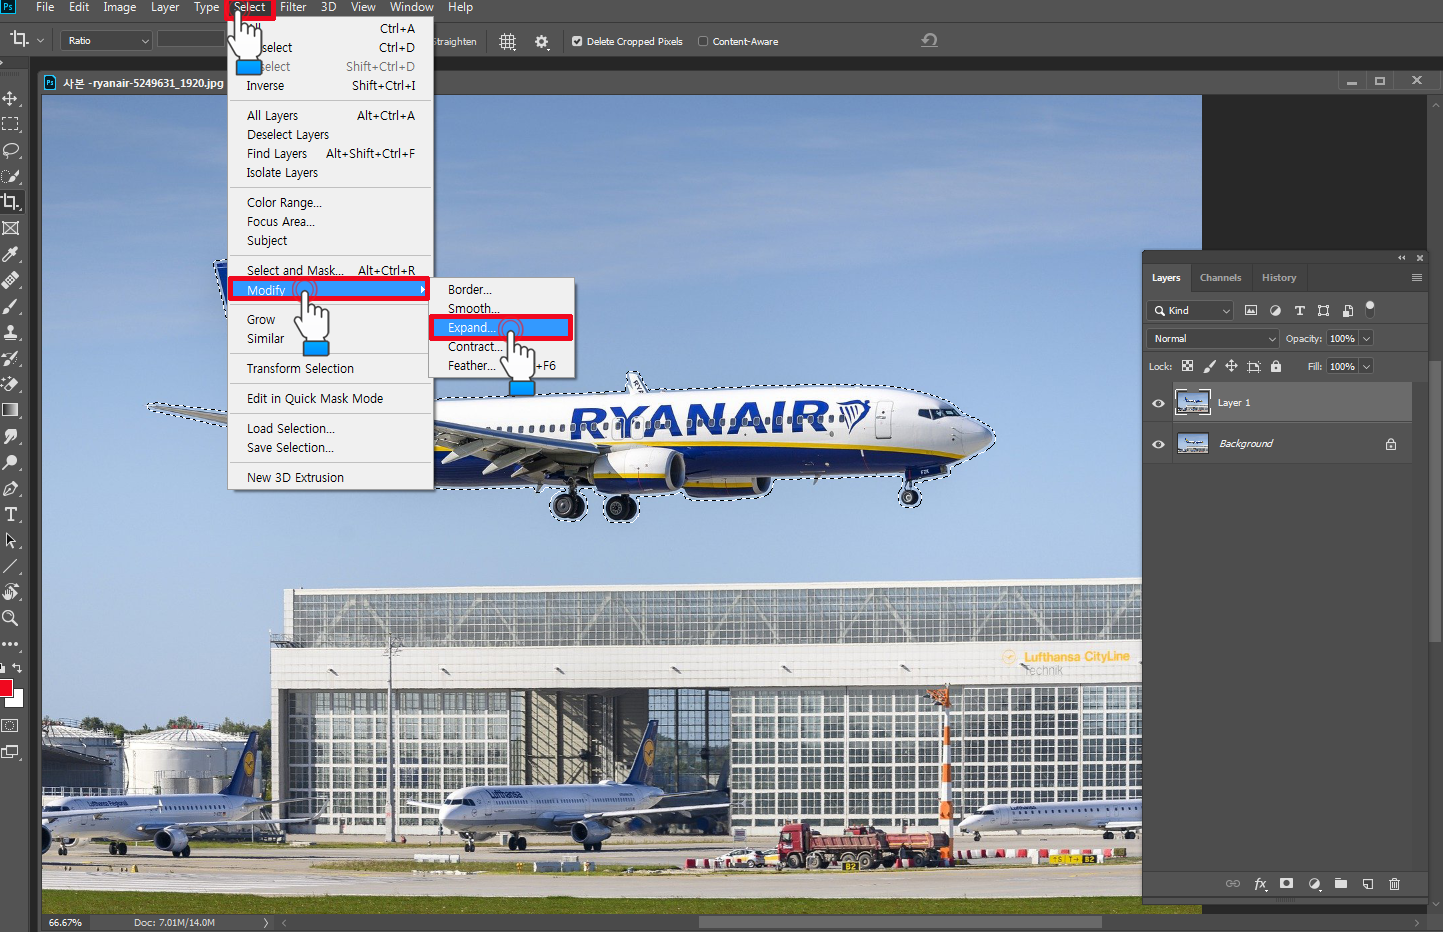The height and width of the screenshot is (932, 1443).
Task: Open the Opacity slider dropdown arrow
Action: [x=1366, y=339]
